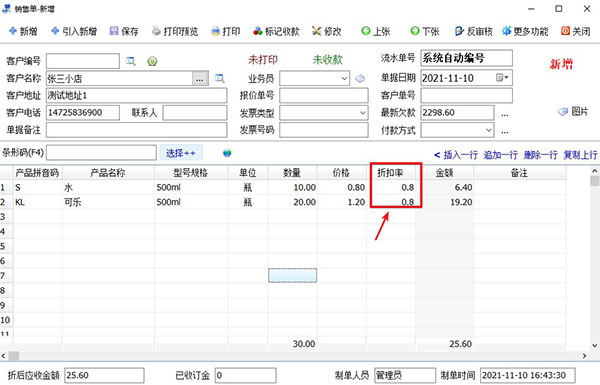Image resolution: width=600 pixels, height=385 pixels.
Task: Click the 客户电话 field
Action: [x=83, y=113]
